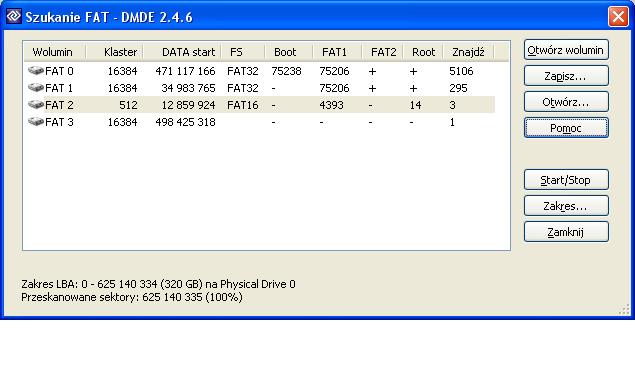
Task: Click the Root value 14
Action: click(415, 105)
